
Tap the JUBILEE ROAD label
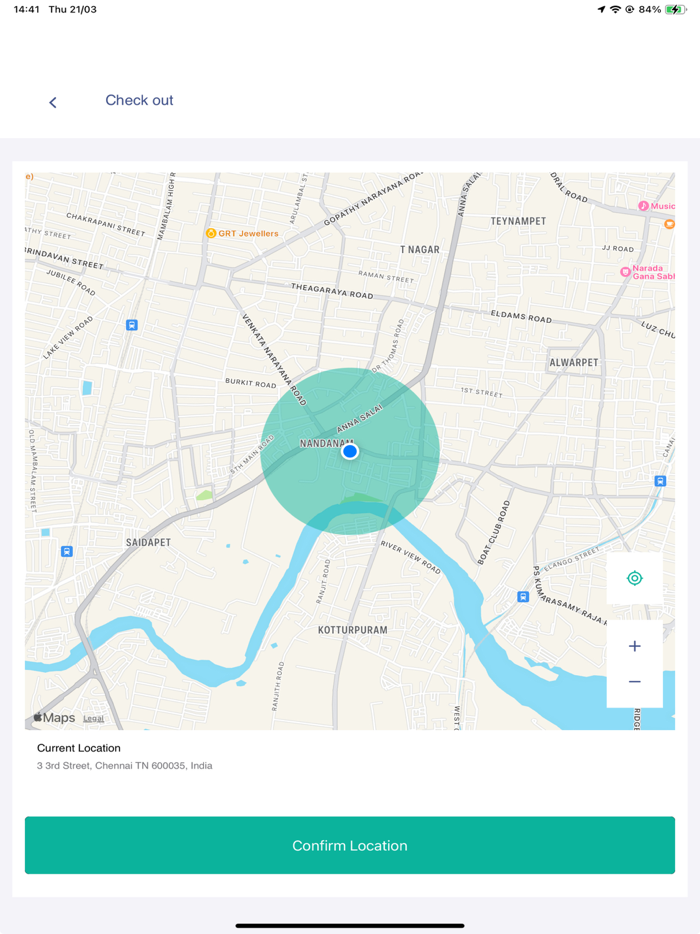[71, 282]
